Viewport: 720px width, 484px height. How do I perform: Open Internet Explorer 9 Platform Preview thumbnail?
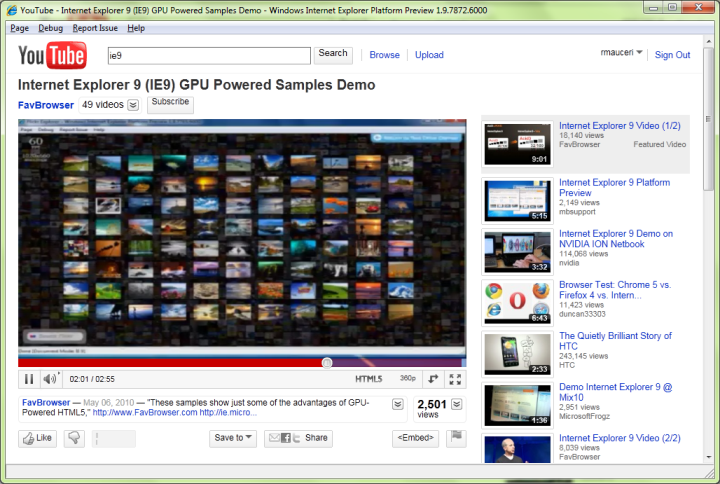point(517,201)
